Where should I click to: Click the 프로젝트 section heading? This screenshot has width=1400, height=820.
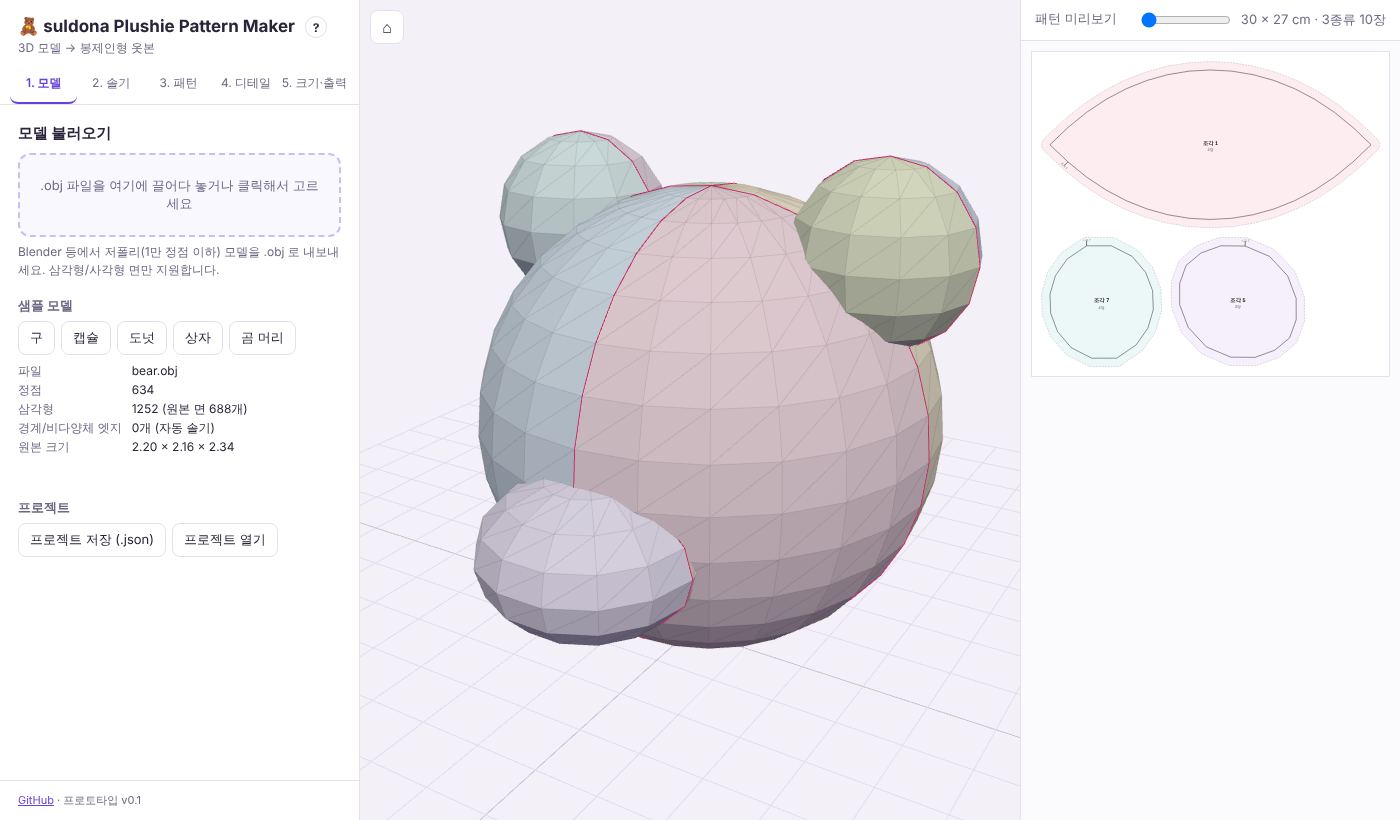44,508
